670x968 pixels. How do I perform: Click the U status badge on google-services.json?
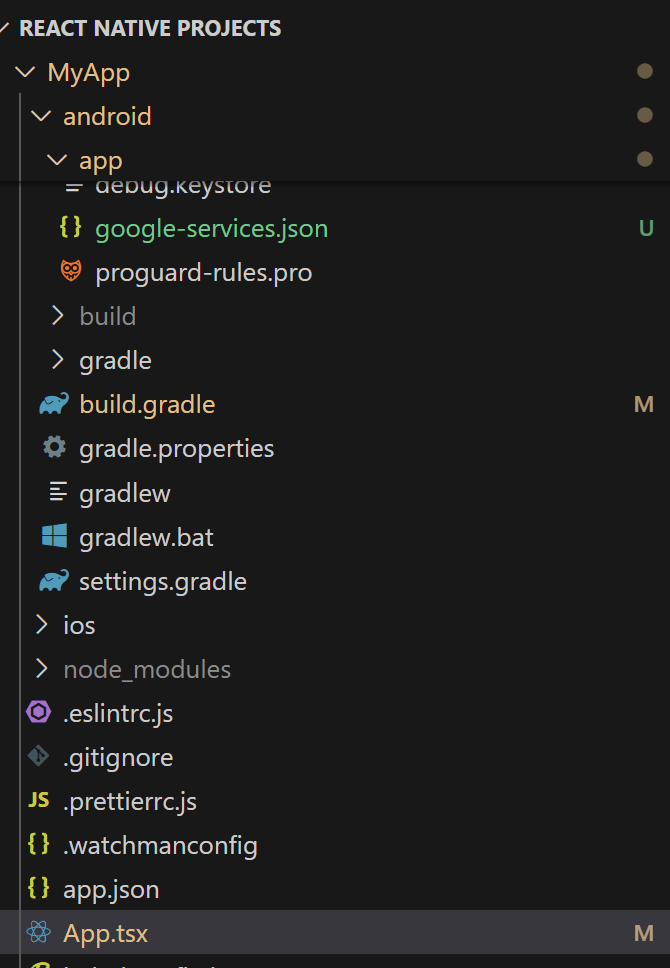click(x=646, y=228)
